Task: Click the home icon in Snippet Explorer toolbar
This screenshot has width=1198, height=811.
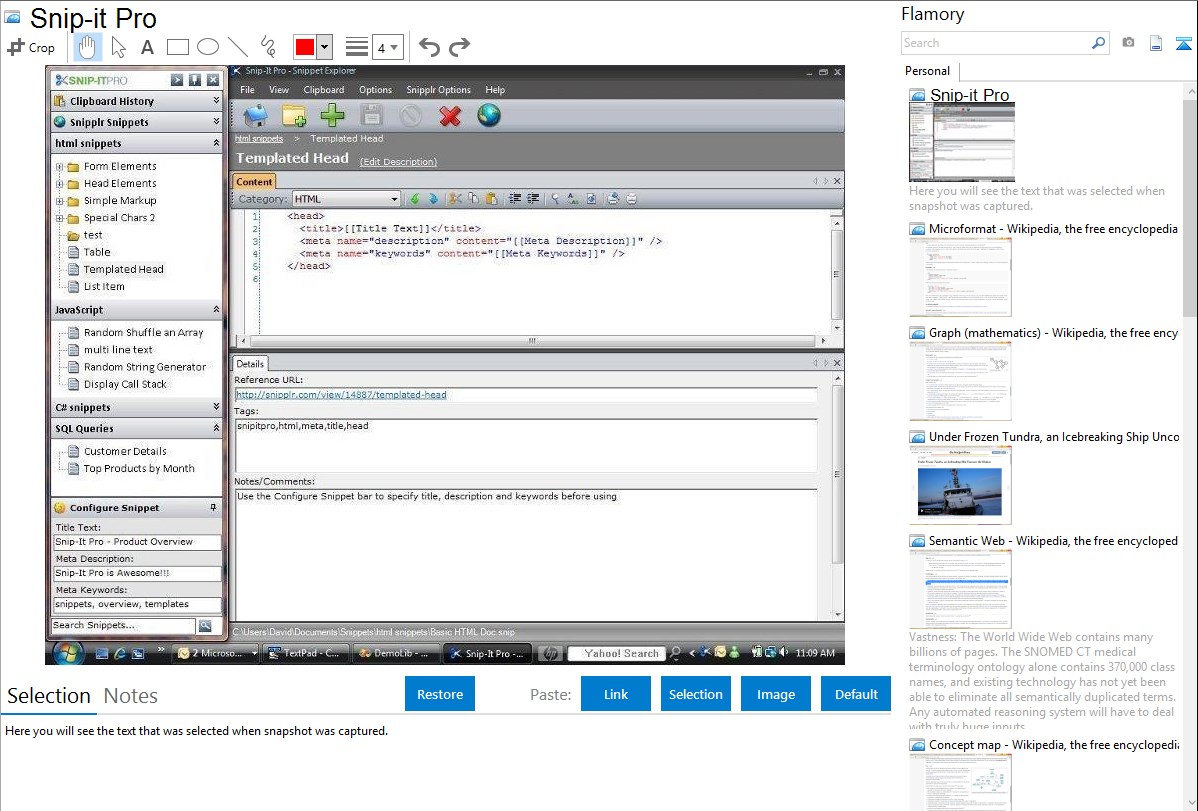Action: coord(255,115)
